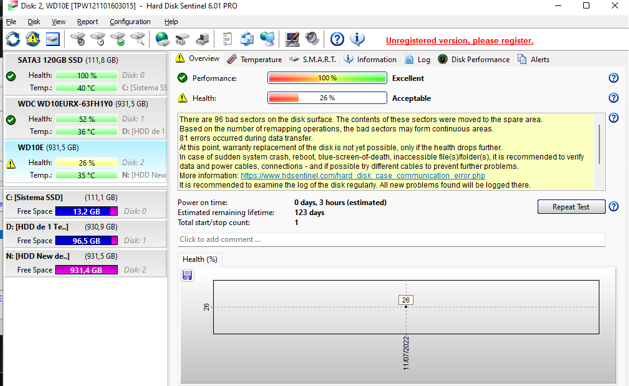Screen dimensions: 629x386
Task: Click the globe-over-disk toolbar icon
Action: pos(162,39)
